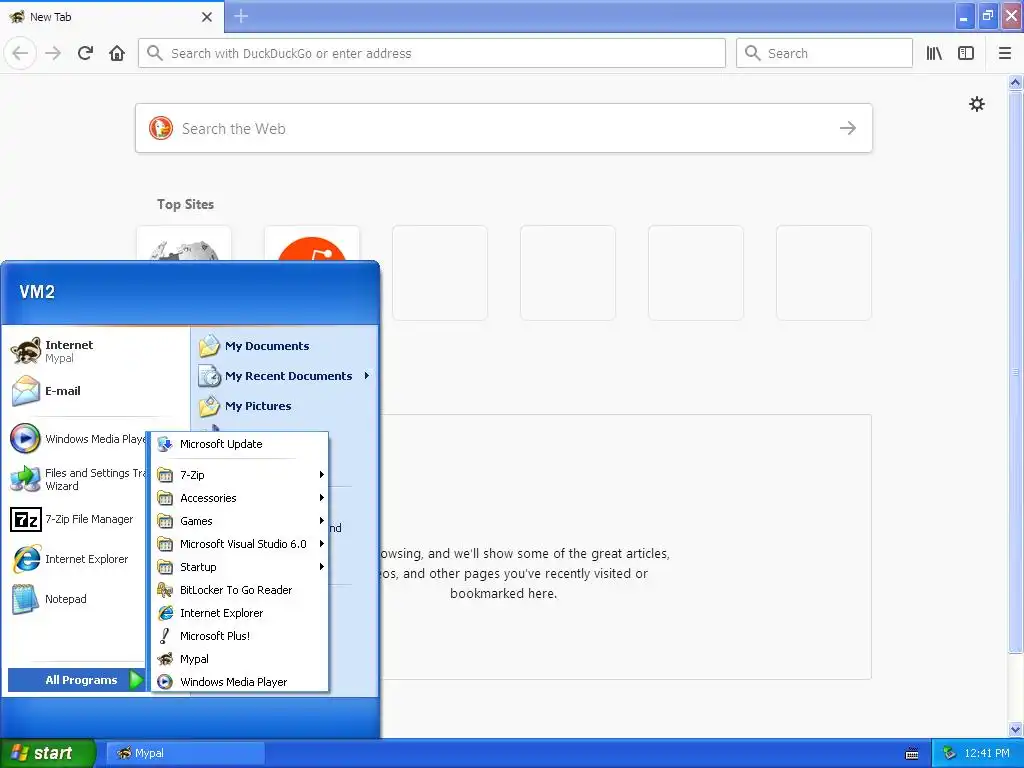1024x768 pixels.
Task: Expand the Accessories submenu
Action: coord(240,498)
